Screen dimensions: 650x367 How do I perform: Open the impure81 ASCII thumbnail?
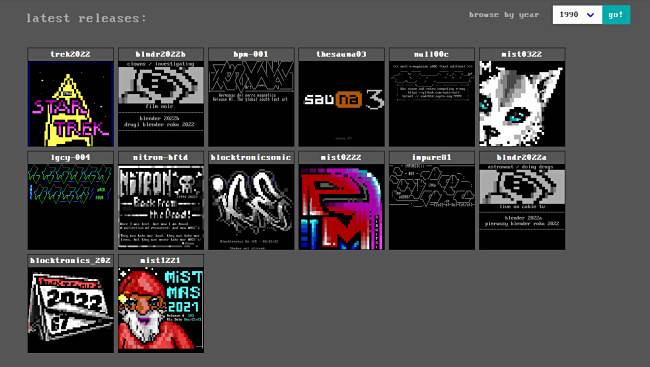pyautogui.click(x=432, y=207)
